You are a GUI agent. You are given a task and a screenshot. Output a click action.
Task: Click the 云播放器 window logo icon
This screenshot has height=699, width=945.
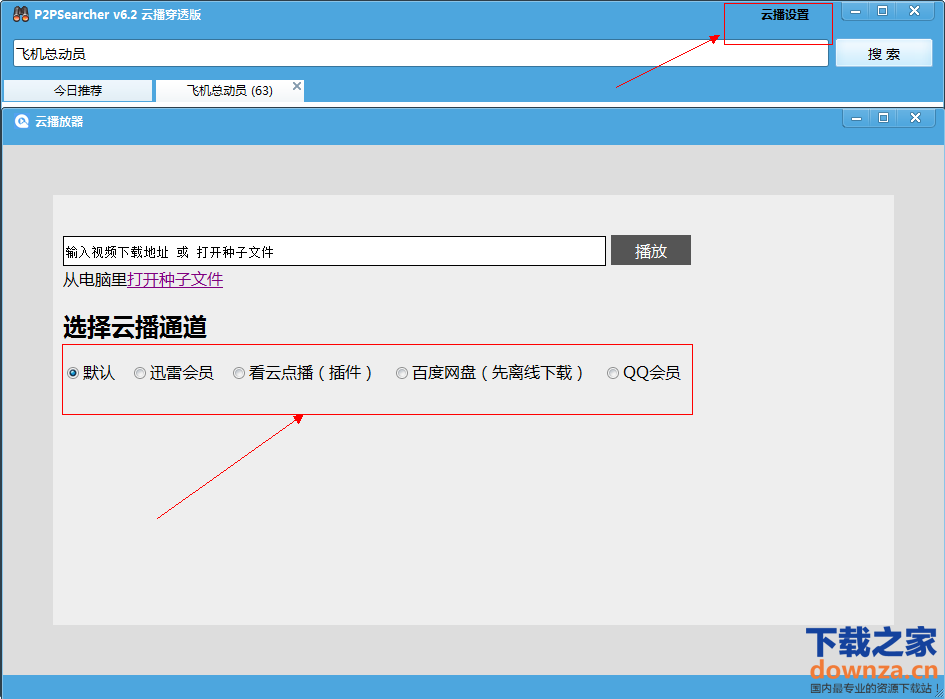[22, 121]
